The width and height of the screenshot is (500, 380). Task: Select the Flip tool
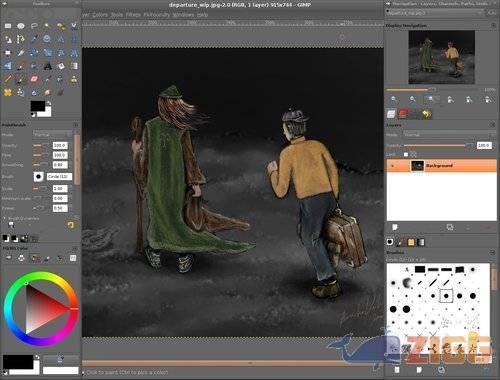click(x=8, y=66)
